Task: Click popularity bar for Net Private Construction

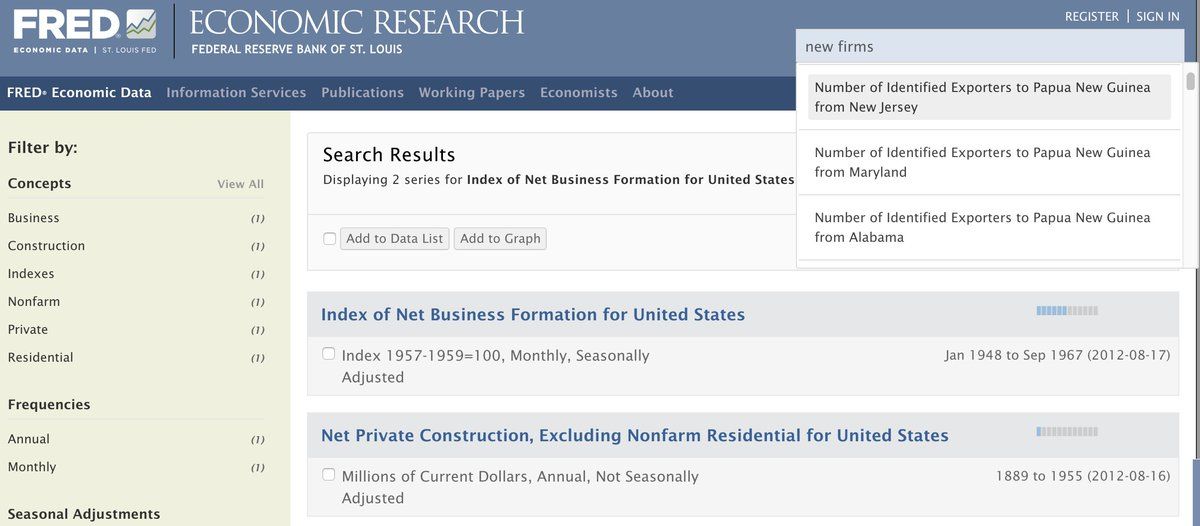Action: click(x=1067, y=432)
